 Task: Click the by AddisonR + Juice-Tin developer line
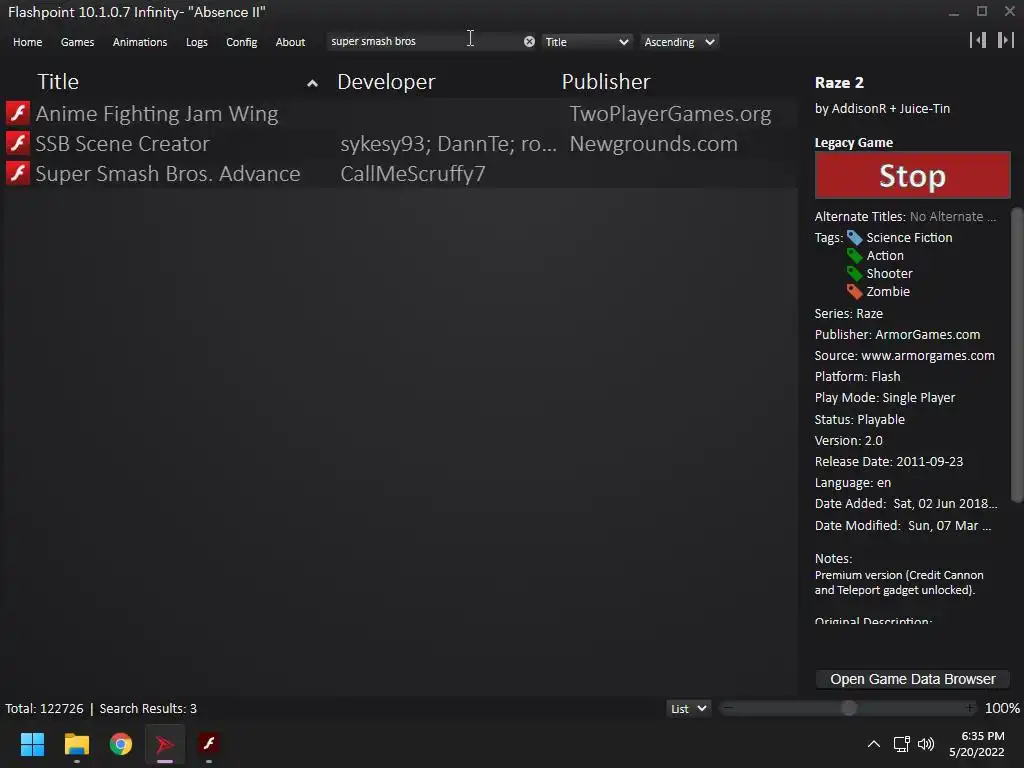(882, 108)
